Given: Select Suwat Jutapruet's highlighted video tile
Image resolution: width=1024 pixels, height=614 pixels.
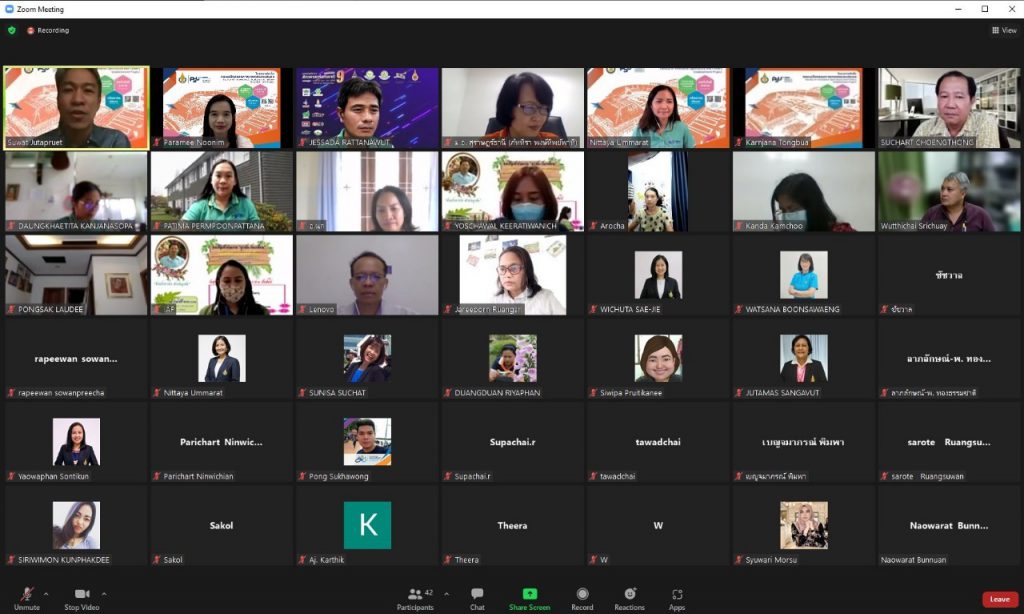Looking at the screenshot, I should point(76,108).
